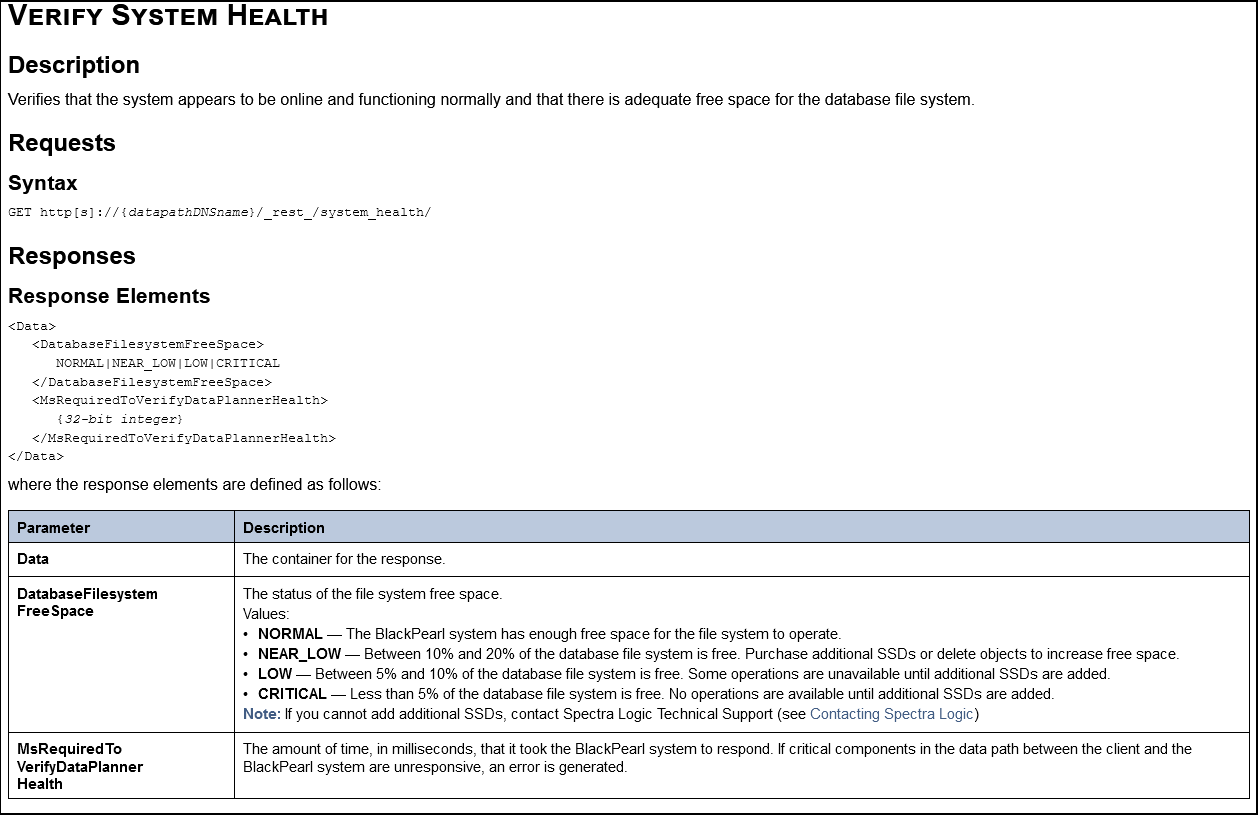This screenshot has height=815, width=1258.
Task: Click the Responses section heading
Action: (x=72, y=256)
